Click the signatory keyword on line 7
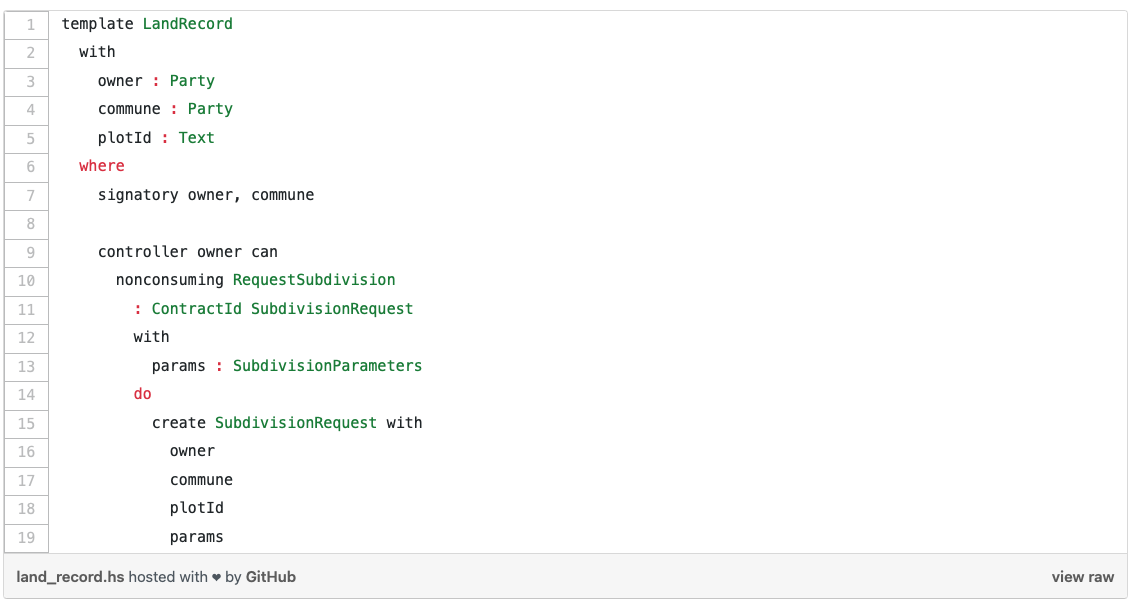This screenshot has height=607, width=1134. pyautogui.click(x=138, y=195)
